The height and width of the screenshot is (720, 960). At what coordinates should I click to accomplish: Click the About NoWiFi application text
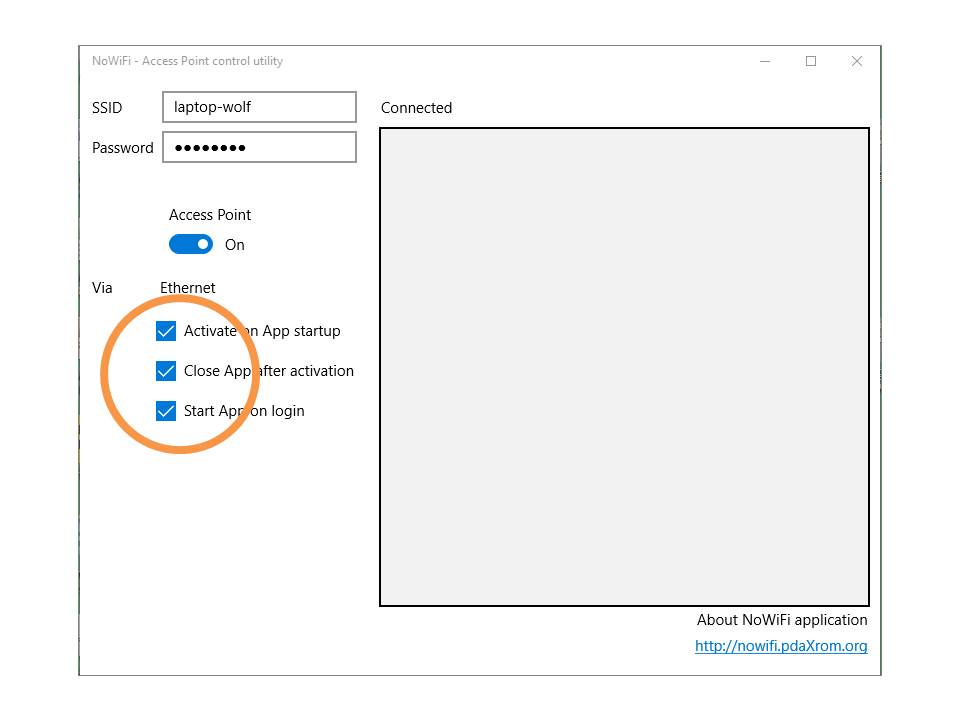coord(782,620)
